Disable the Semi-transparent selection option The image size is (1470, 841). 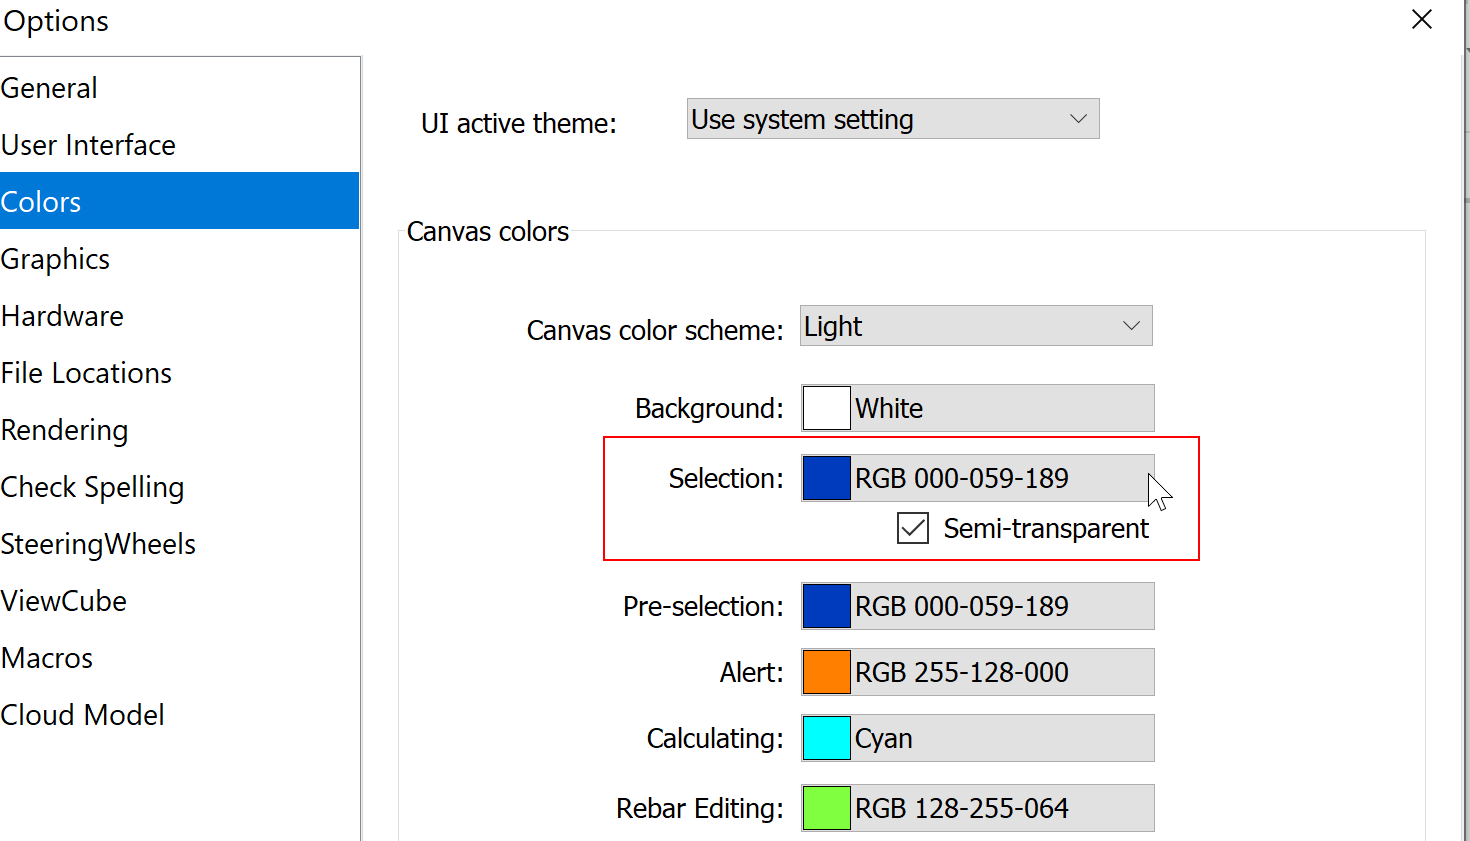(x=912, y=528)
